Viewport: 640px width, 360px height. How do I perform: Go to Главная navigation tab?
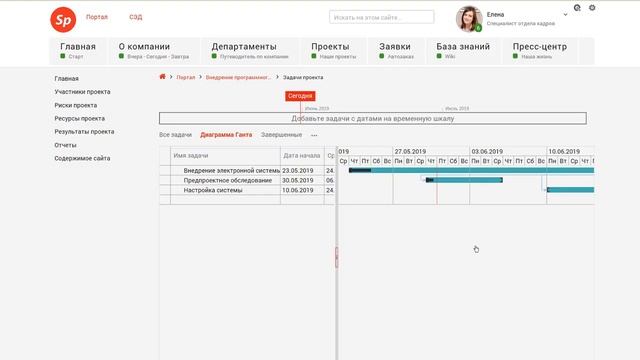pyautogui.click(x=78, y=51)
